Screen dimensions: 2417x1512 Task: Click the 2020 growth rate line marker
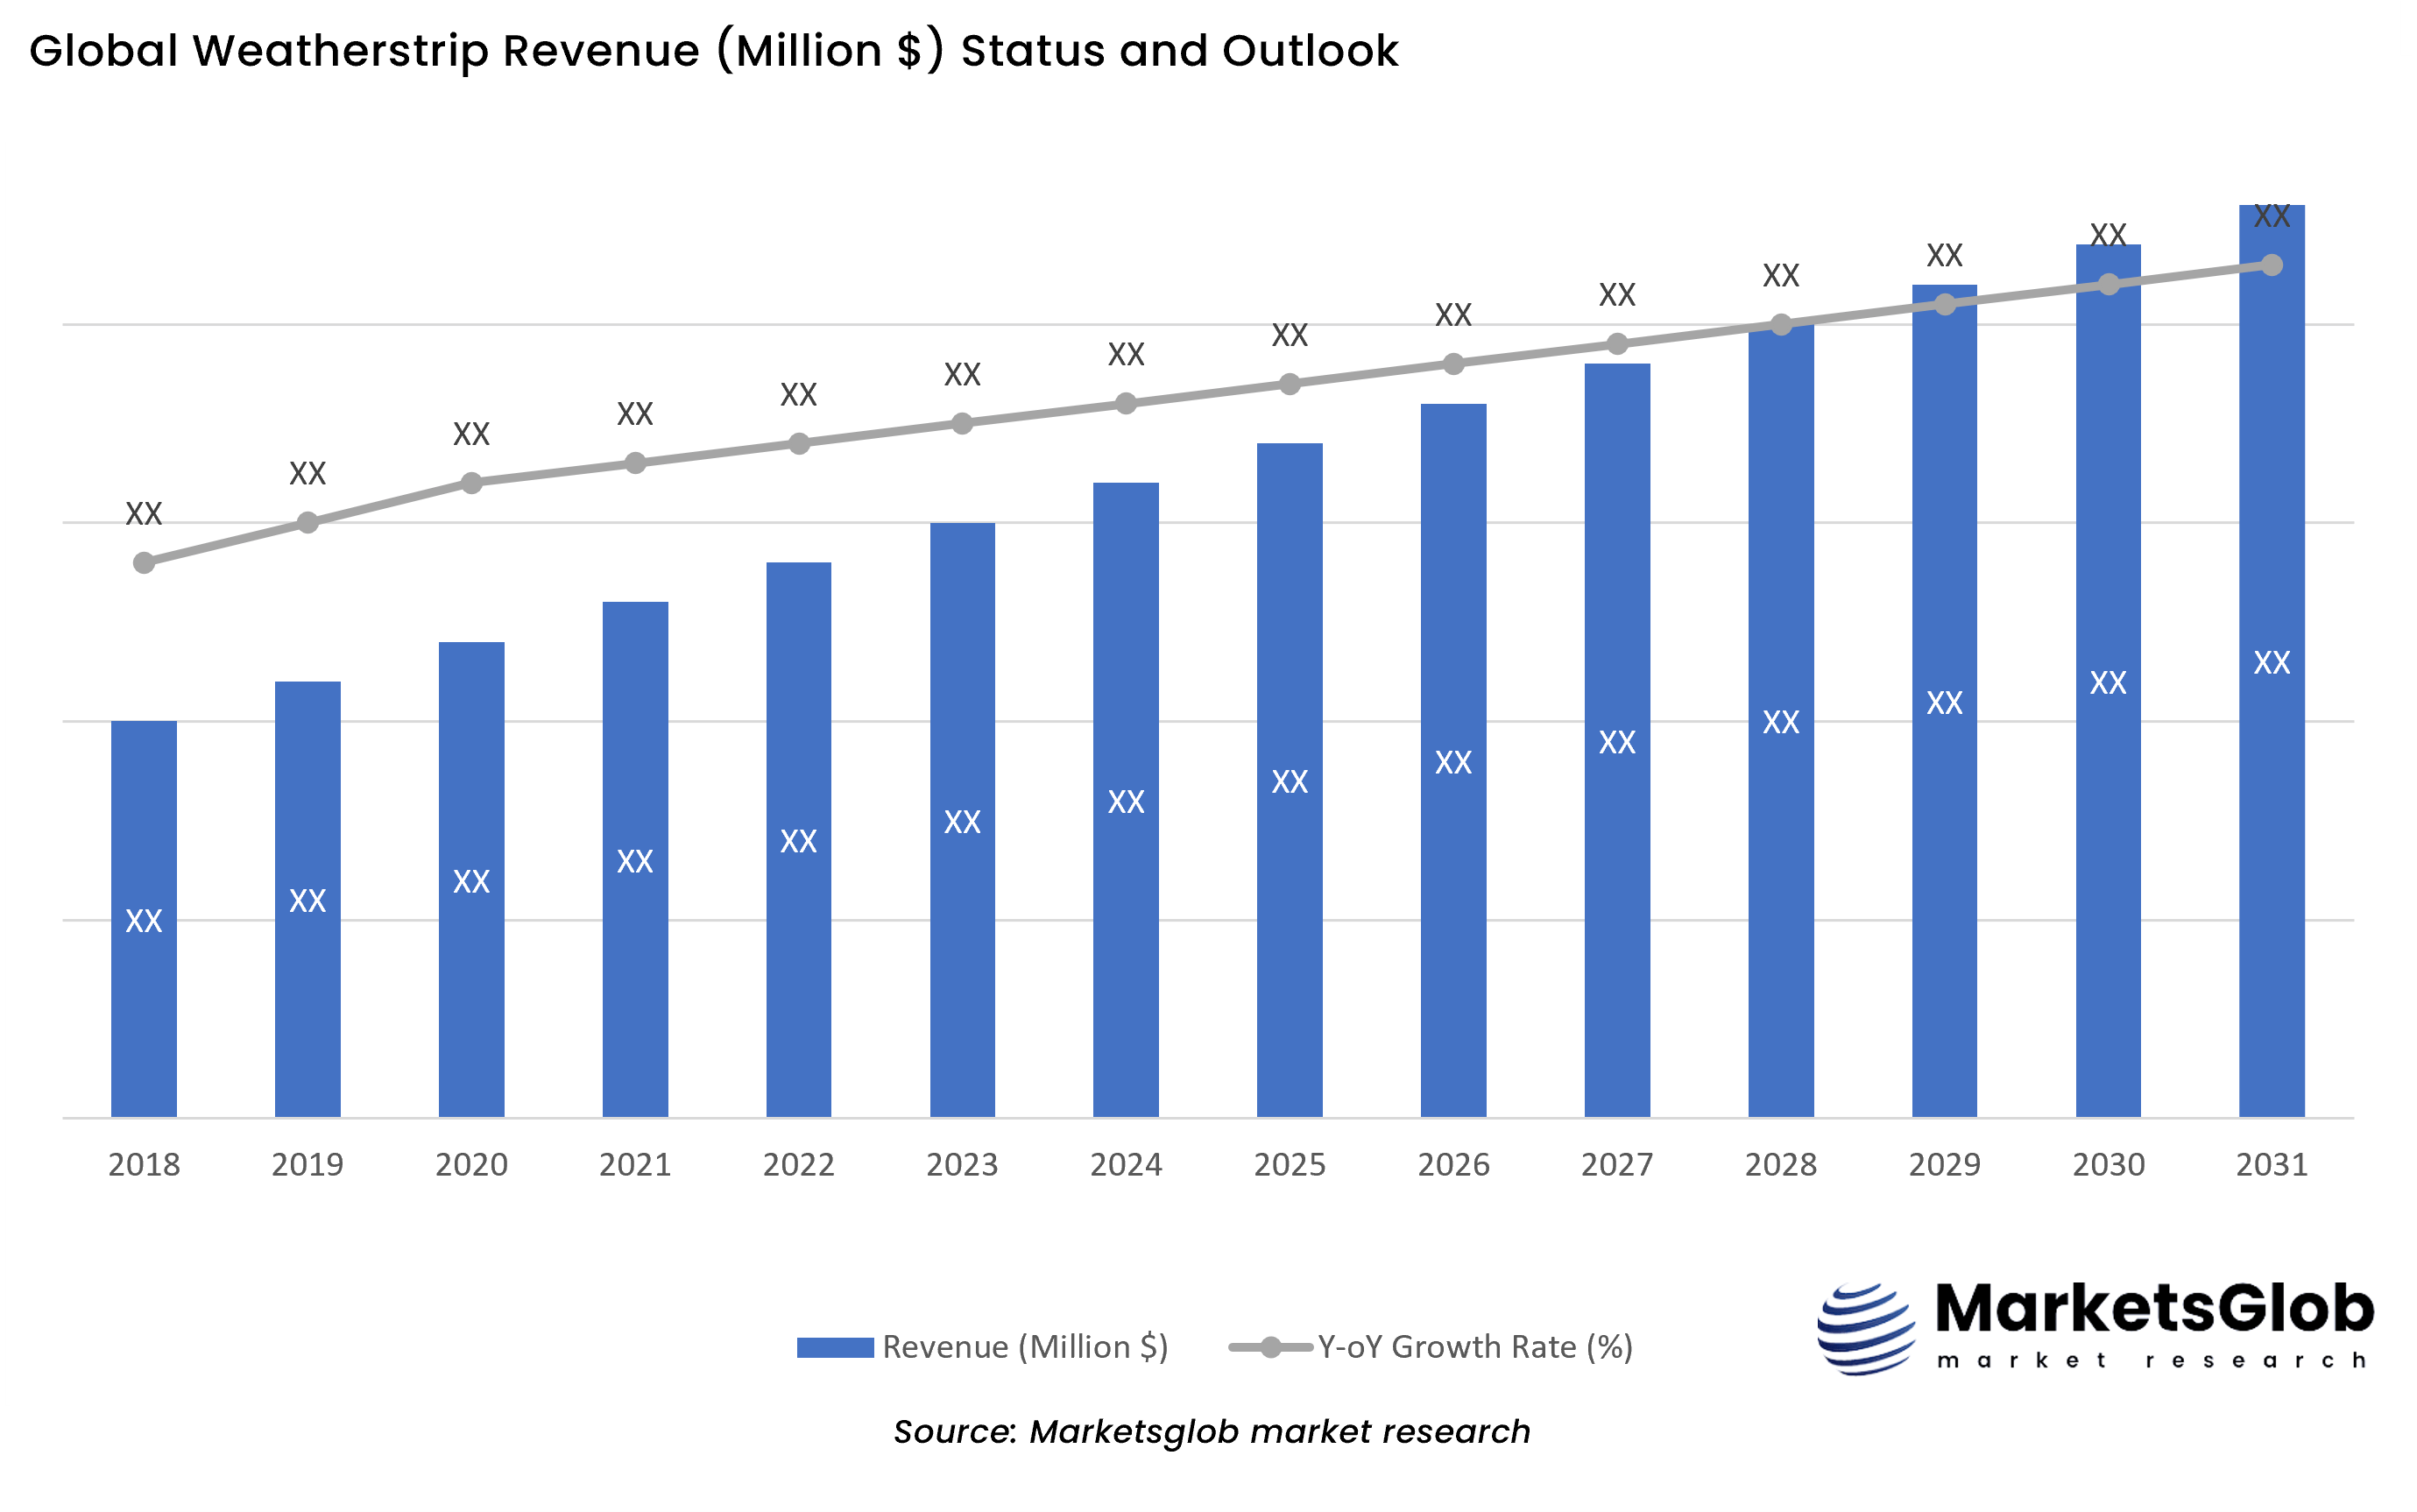pyautogui.click(x=471, y=483)
